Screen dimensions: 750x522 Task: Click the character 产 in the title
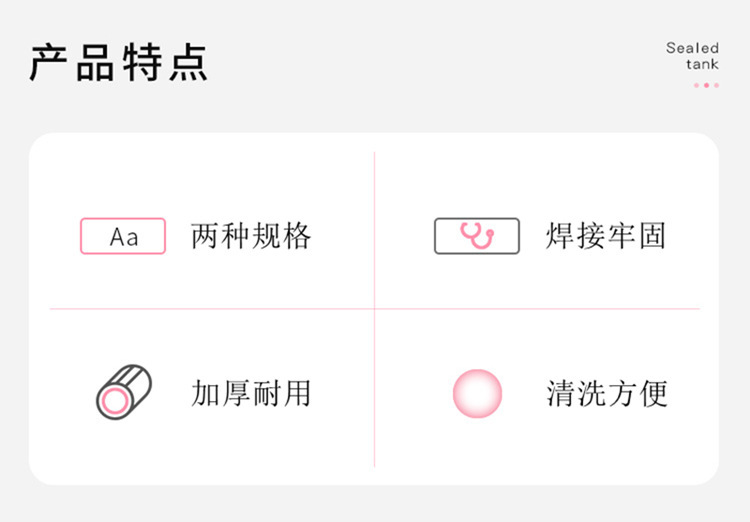coord(47,63)
